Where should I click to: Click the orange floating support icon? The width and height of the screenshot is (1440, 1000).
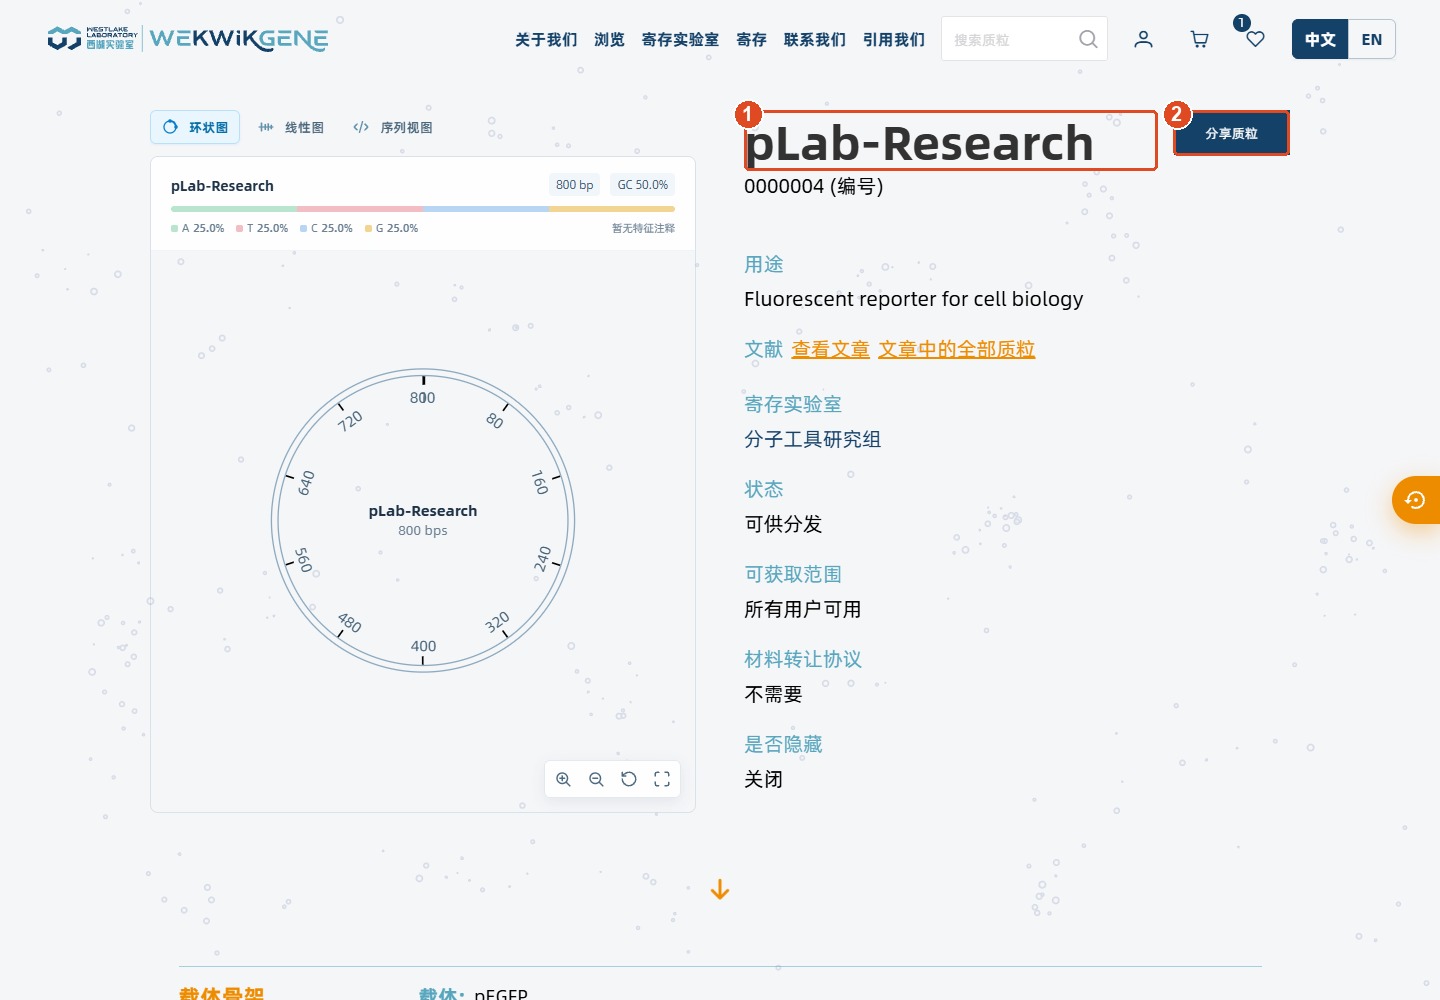1416,500
